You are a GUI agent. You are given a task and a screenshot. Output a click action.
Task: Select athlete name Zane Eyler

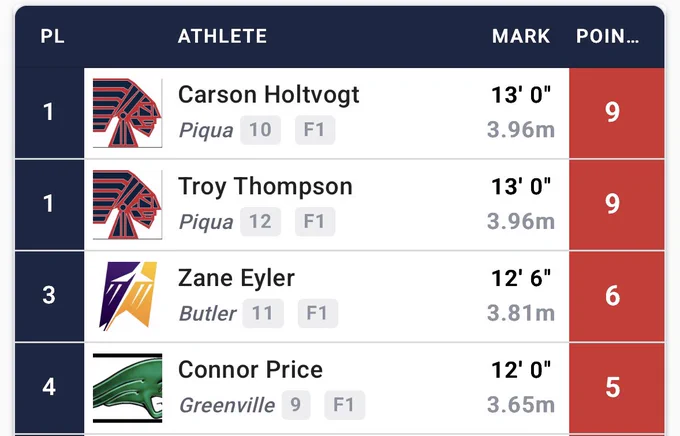click(236, 278)
